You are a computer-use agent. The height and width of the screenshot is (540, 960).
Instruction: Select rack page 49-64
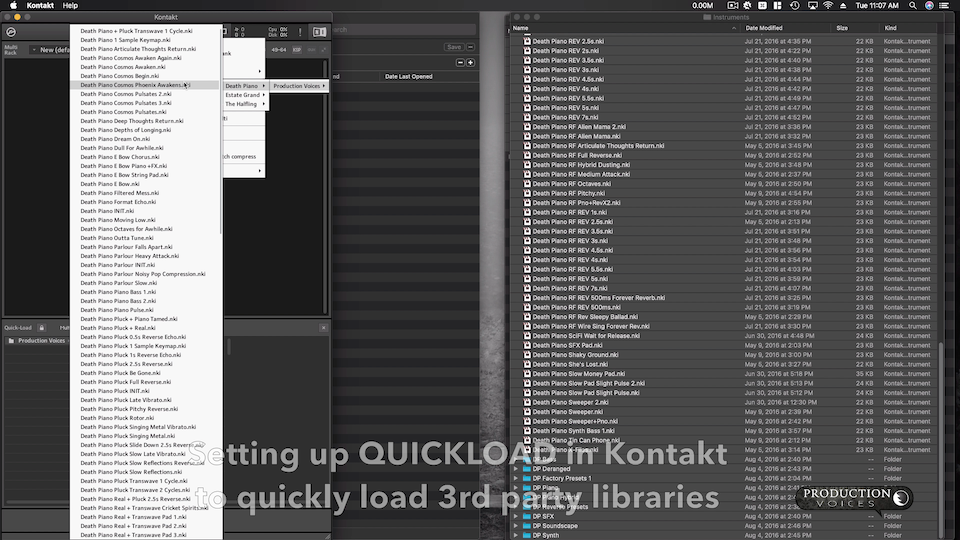(x=279, y=50)
